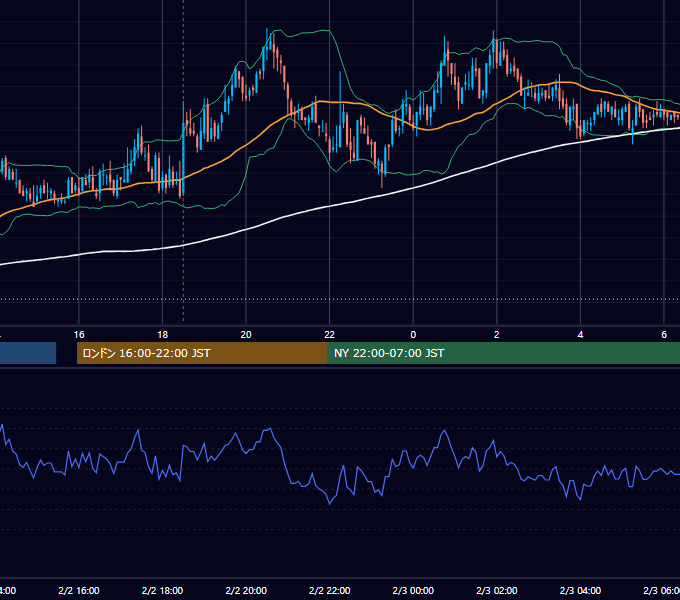
Task: Click the '2/2 18:00' indicator axis label
Action: (x=163, y=590)
